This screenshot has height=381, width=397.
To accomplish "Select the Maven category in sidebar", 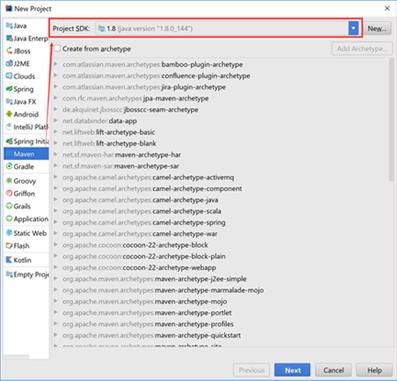I will coord(26,154).
